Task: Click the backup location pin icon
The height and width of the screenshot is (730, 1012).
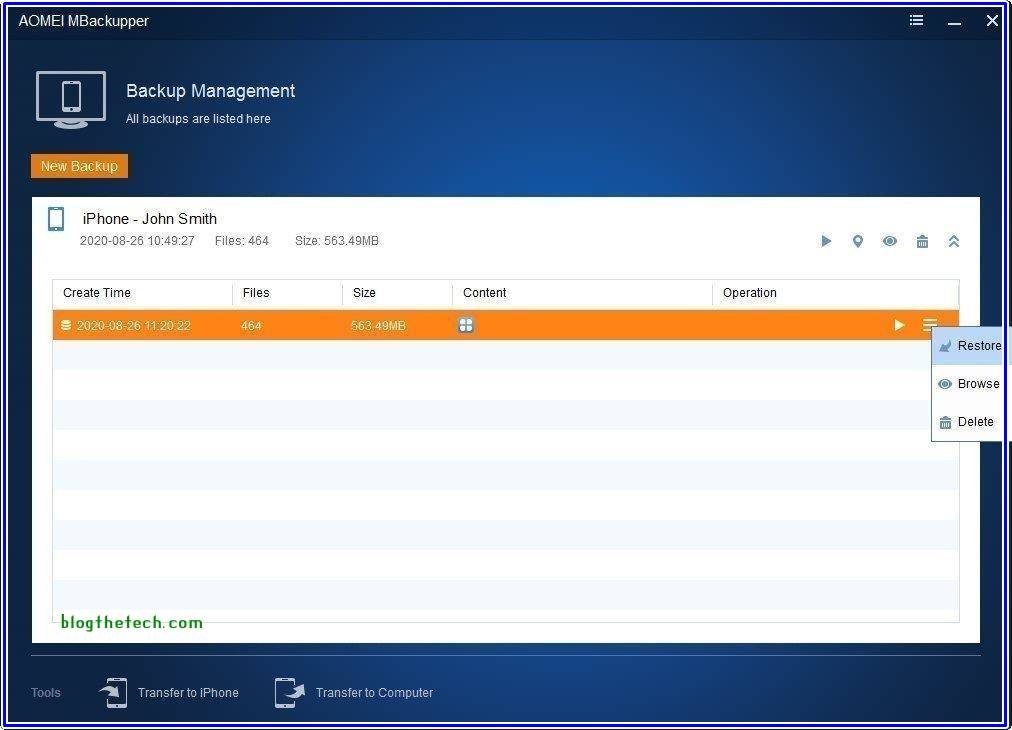Action: [x=857, y=241]
